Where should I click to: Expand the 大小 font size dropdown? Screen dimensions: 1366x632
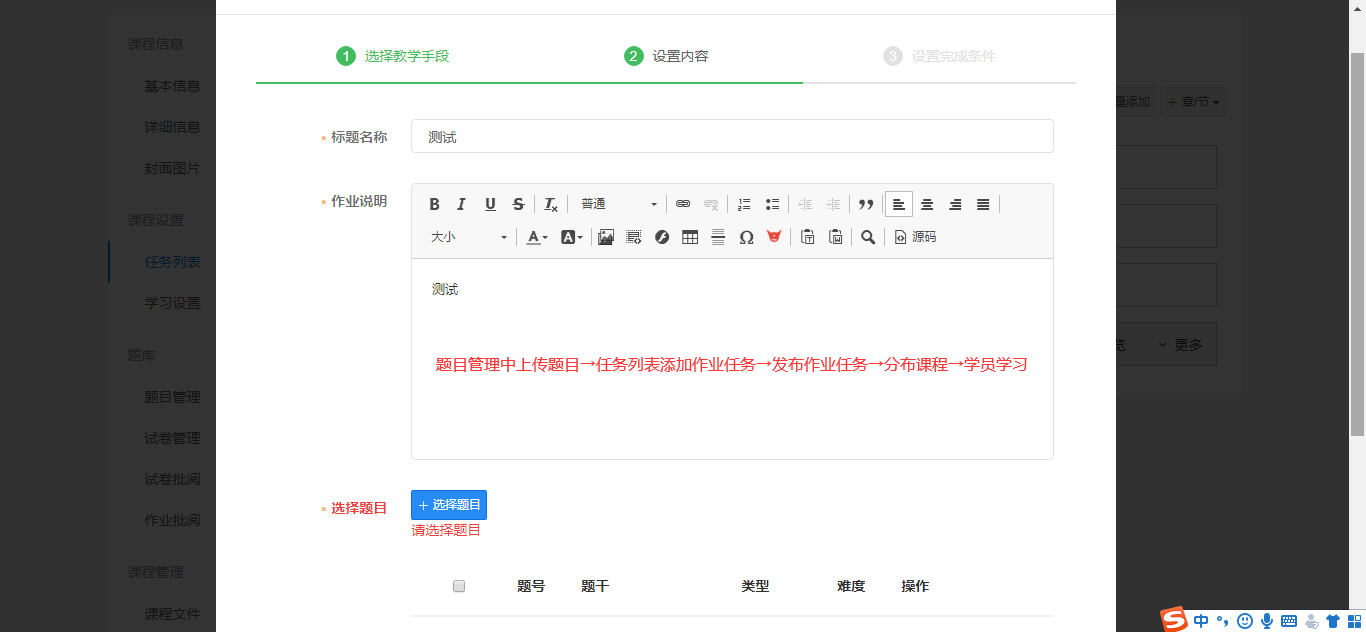[x=469, y=237]
